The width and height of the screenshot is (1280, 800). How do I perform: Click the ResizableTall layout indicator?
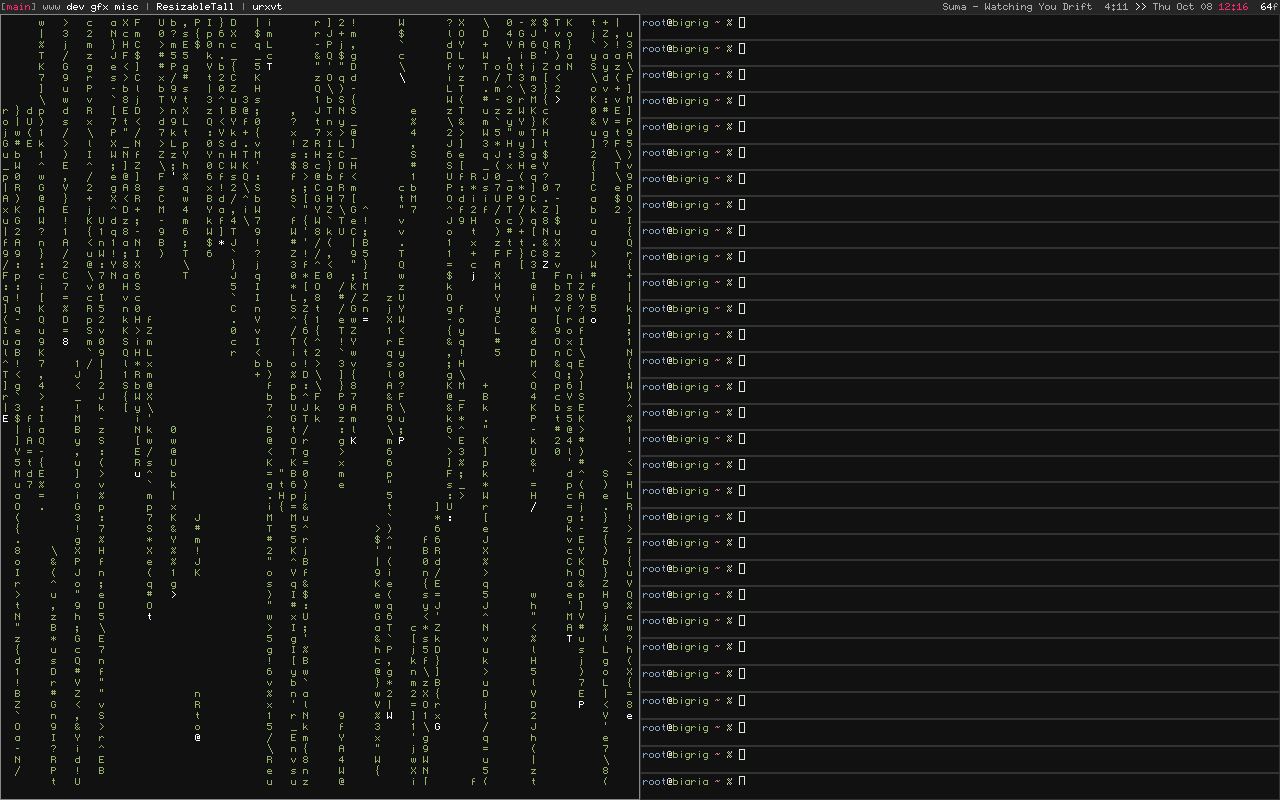[x=194, y=7]
